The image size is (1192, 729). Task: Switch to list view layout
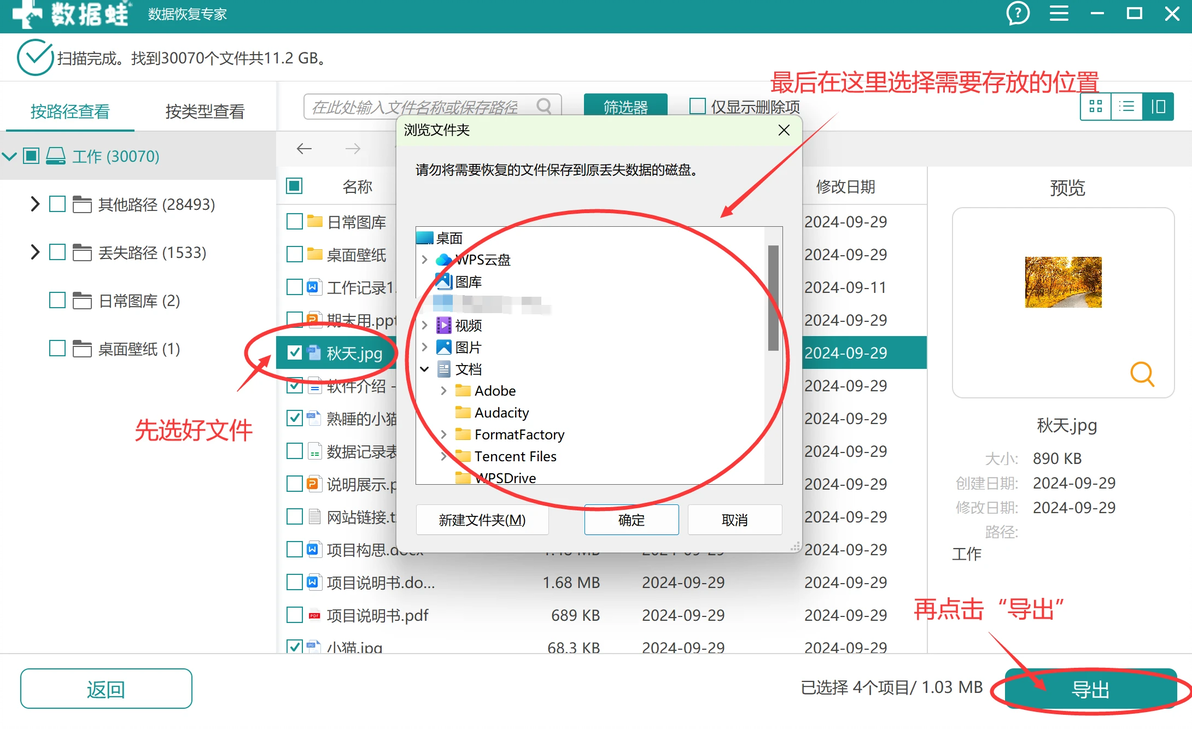[1127, 106]
